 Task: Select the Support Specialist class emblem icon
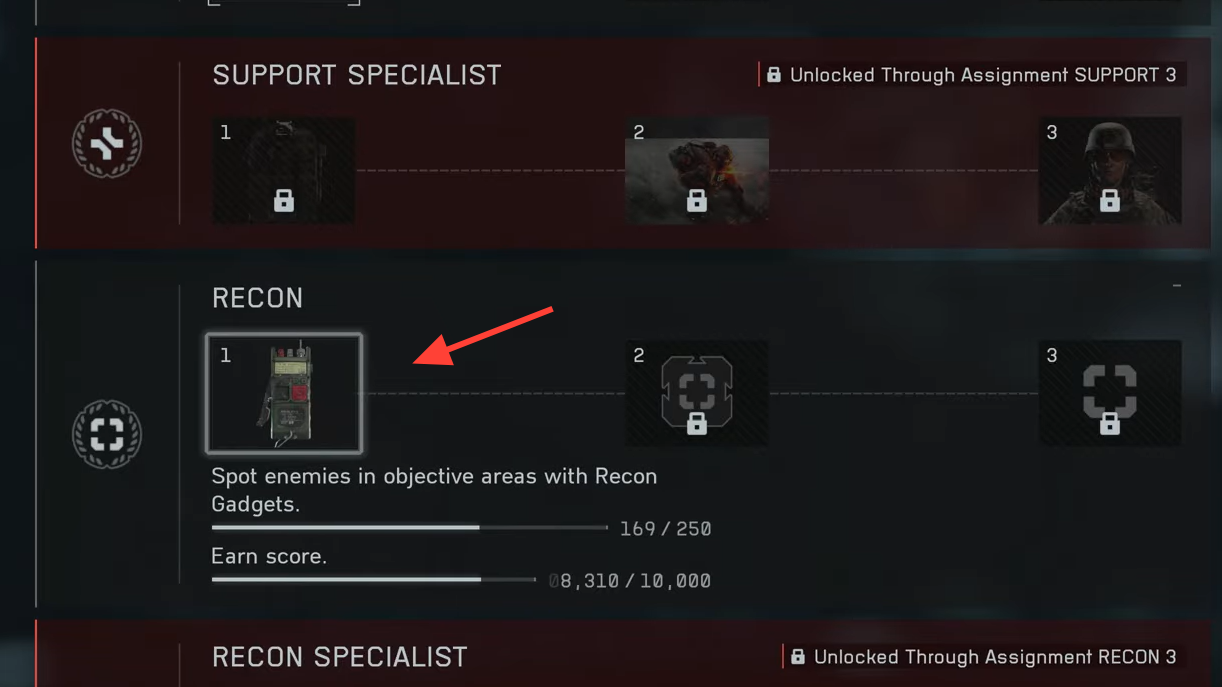107,144
